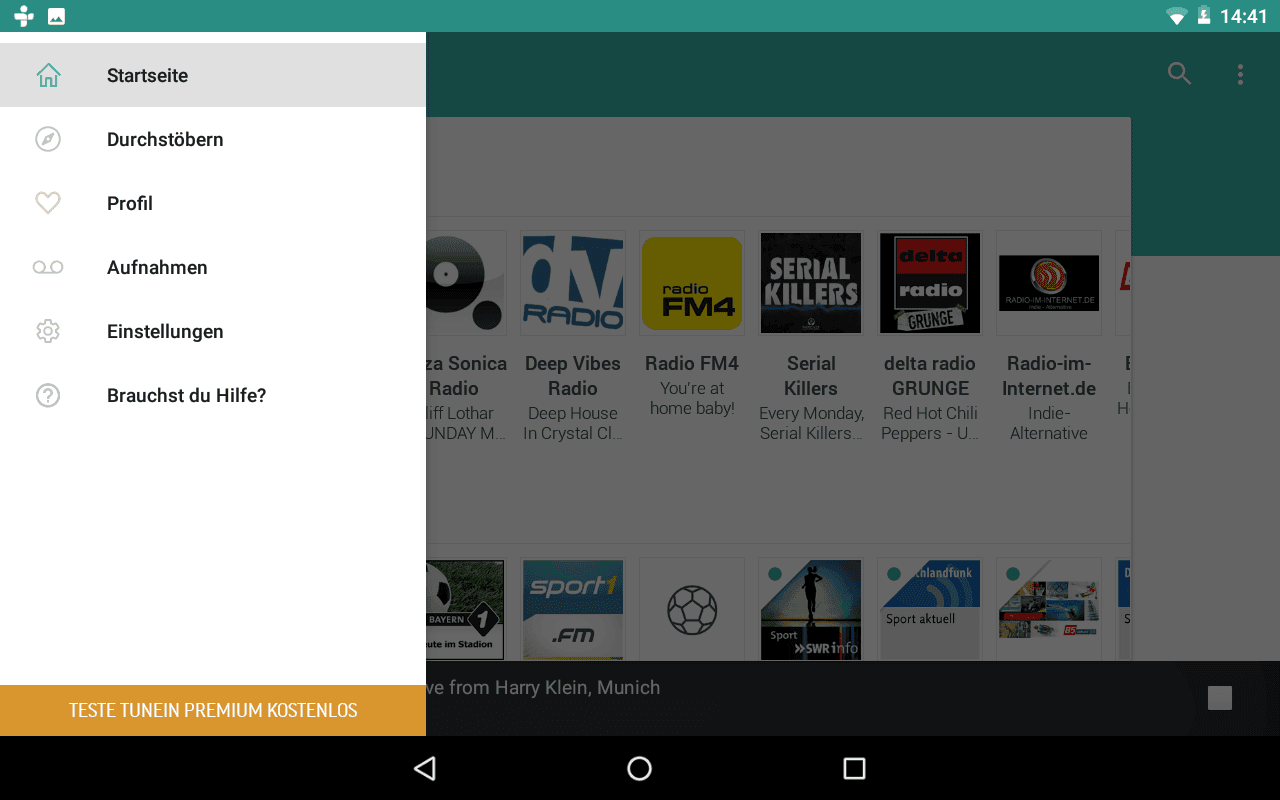Open the SWRinfo Sport tile
Screen dimensions: 1280x800
pyautogui.click(x=811, y=609)
